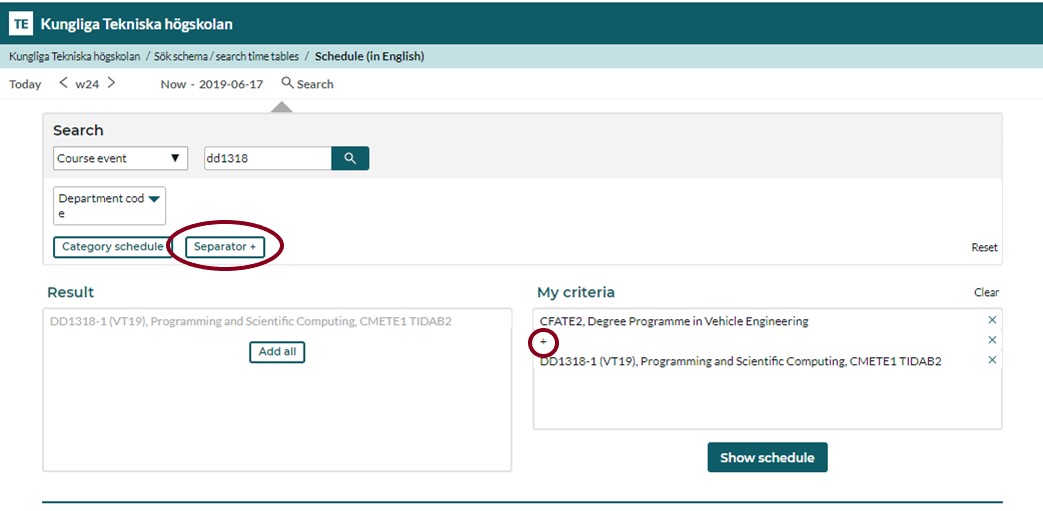This screenshot has height=511, width=1043.
Task: Click the Separator + button
Action: tap(225, 247)
